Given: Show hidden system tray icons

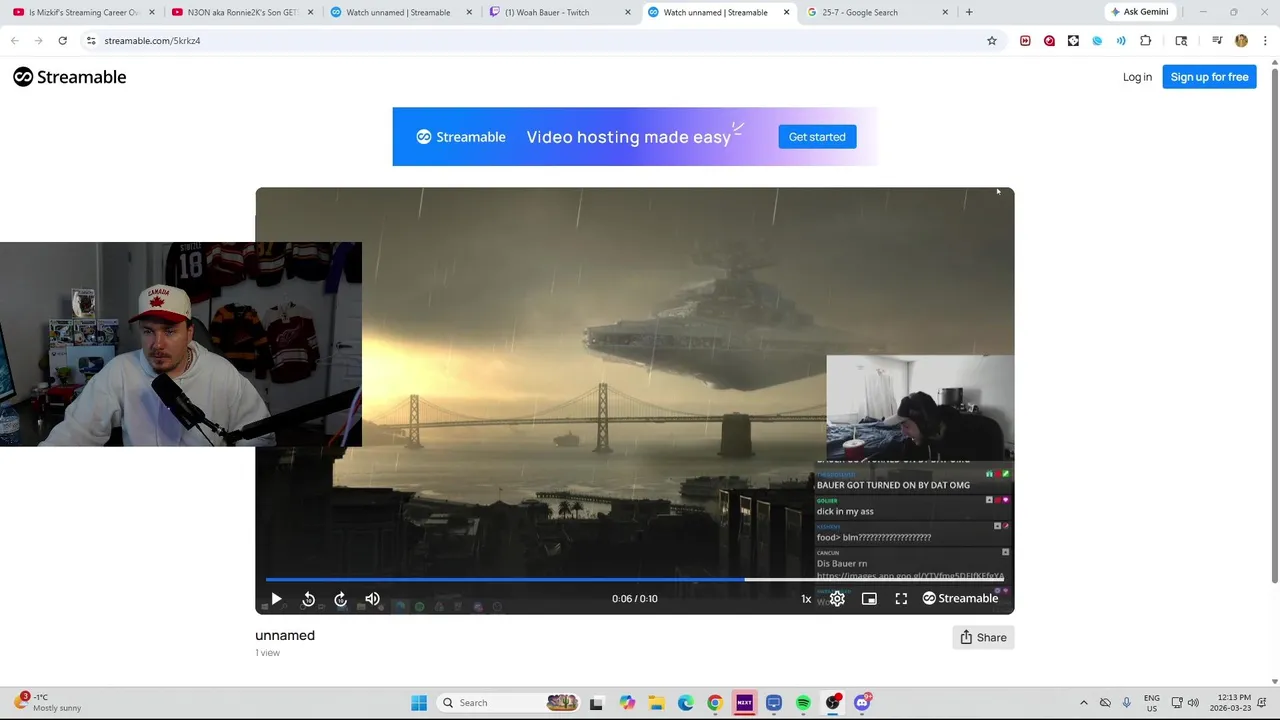Looking at the screenshot, I should click(1083, 703).
